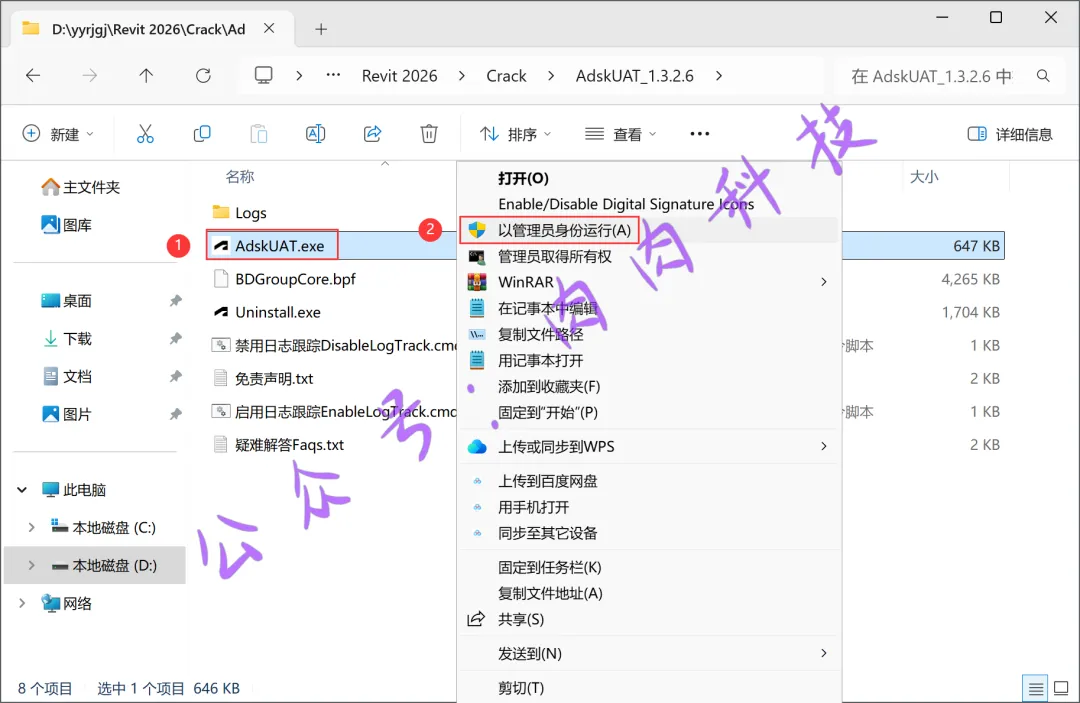Select the Uninstall.exe file

[x=278, y=312]
